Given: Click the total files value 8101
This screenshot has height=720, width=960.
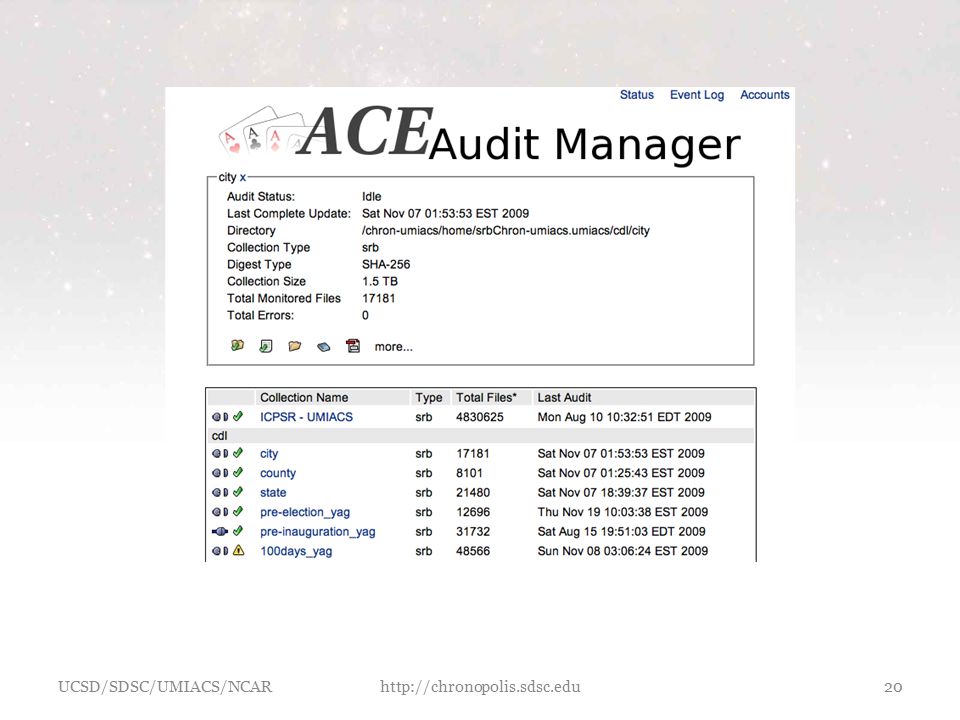Looking at the screenshot, I should click(x=469, y=473).
